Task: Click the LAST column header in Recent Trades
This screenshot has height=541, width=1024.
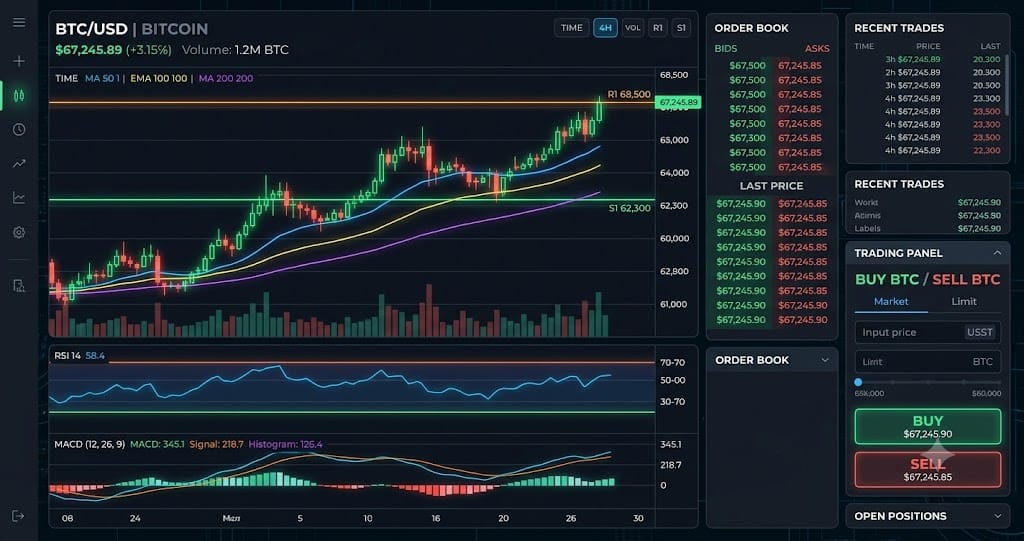Action: pos(991,46)
